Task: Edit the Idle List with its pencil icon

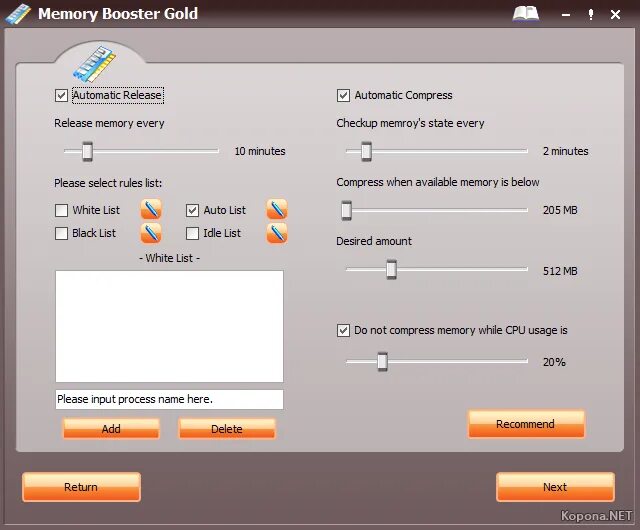Action: [277, 233]
